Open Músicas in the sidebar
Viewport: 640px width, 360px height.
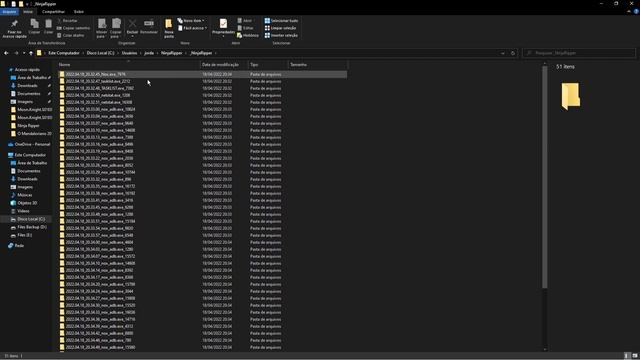(24, 195)
